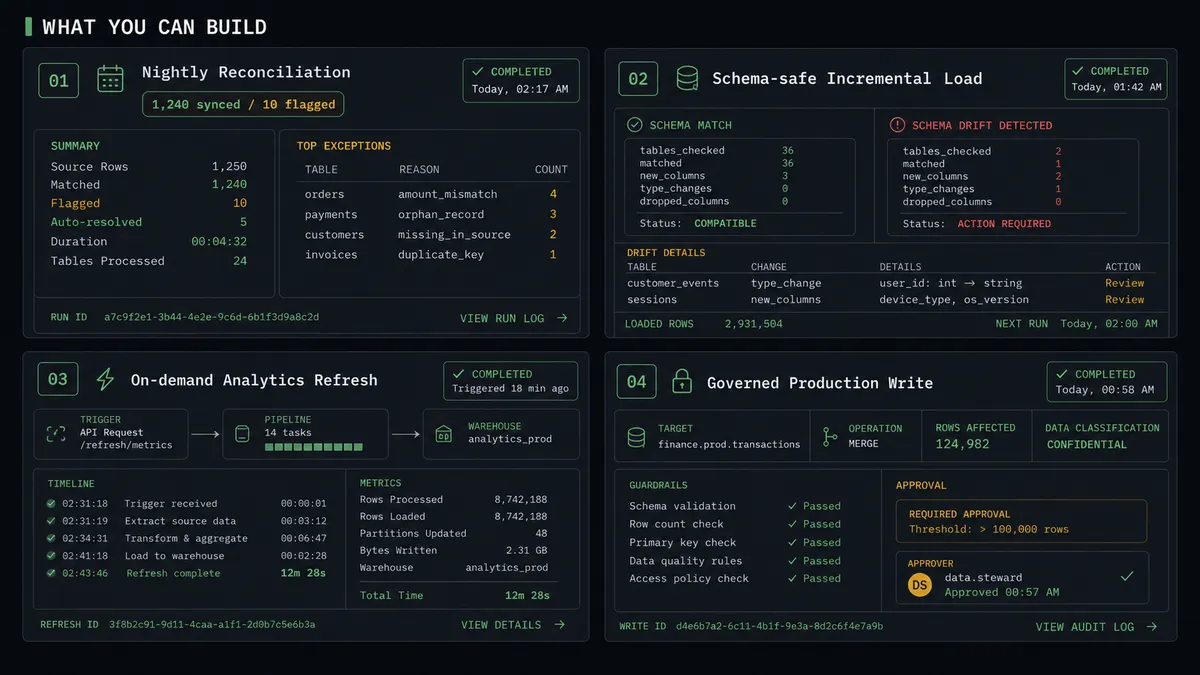The width and height of the screenshot is (1200, 675).
Task: Click the check icon for Load to warehouse step
Action: click(51, 556)
